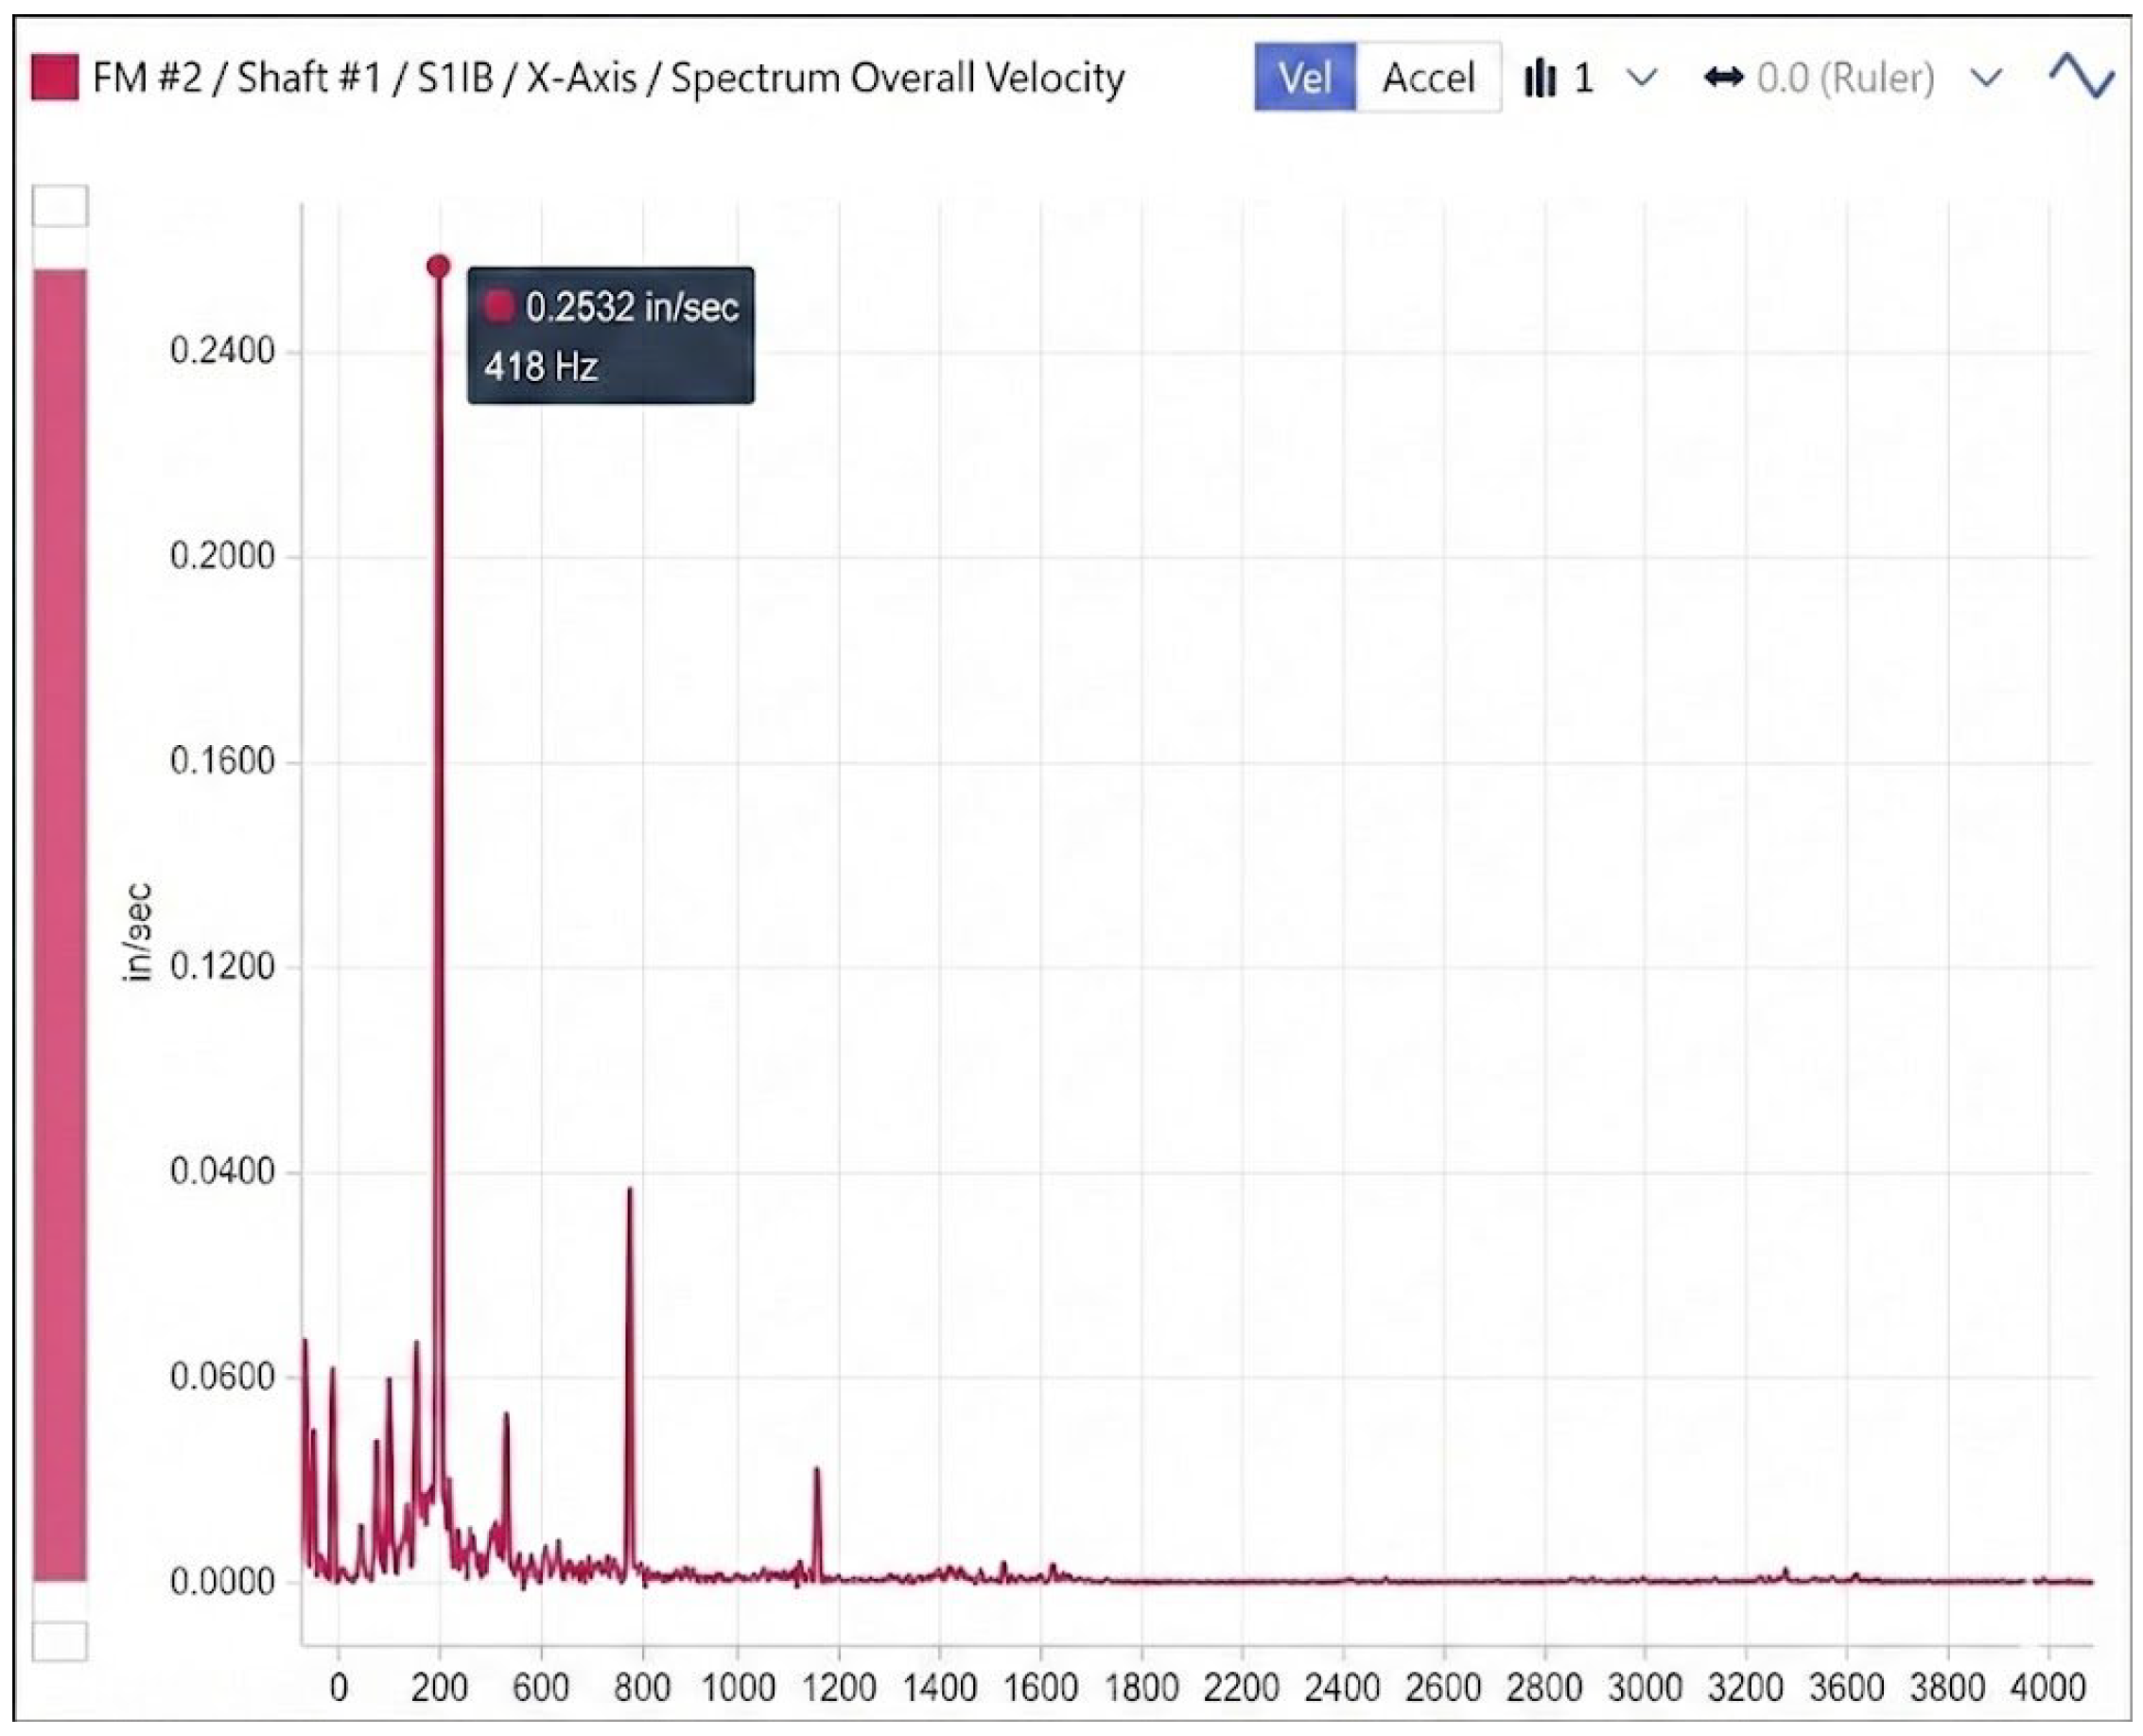The width and height of the screenshot is (2143, 1736).
Task: Click the red series legend swatch
Action: pyautogui.click(x=55, y=77)
